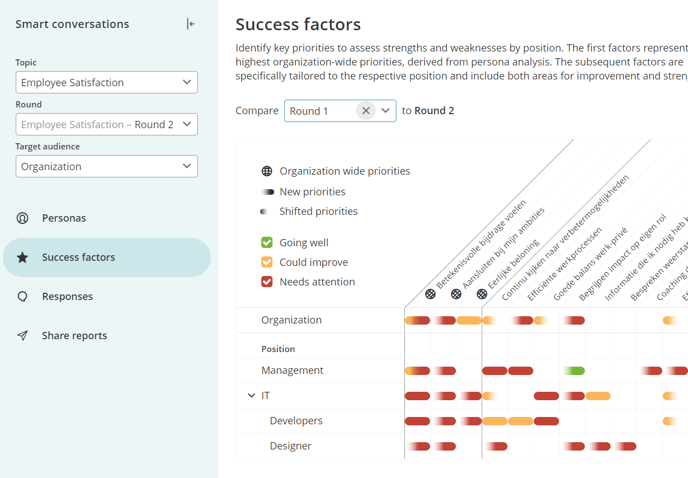Image resolution: width=688 pixels, height=478 pixels.
Task: Collapse the IT position row
Action: click(x=251, y=395)
